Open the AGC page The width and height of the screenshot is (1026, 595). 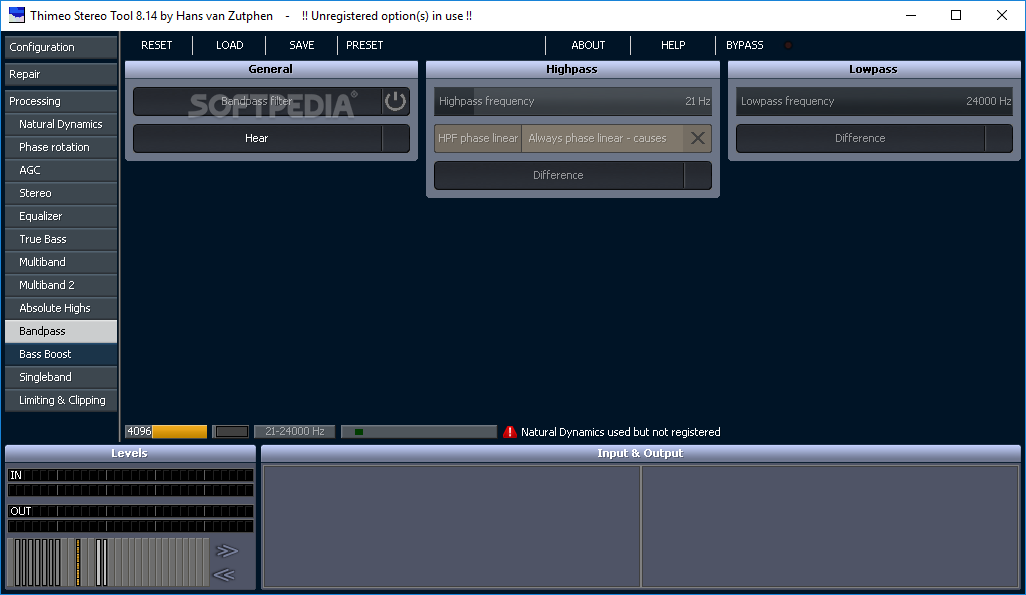pyautogui.click(x=61, y=170)
